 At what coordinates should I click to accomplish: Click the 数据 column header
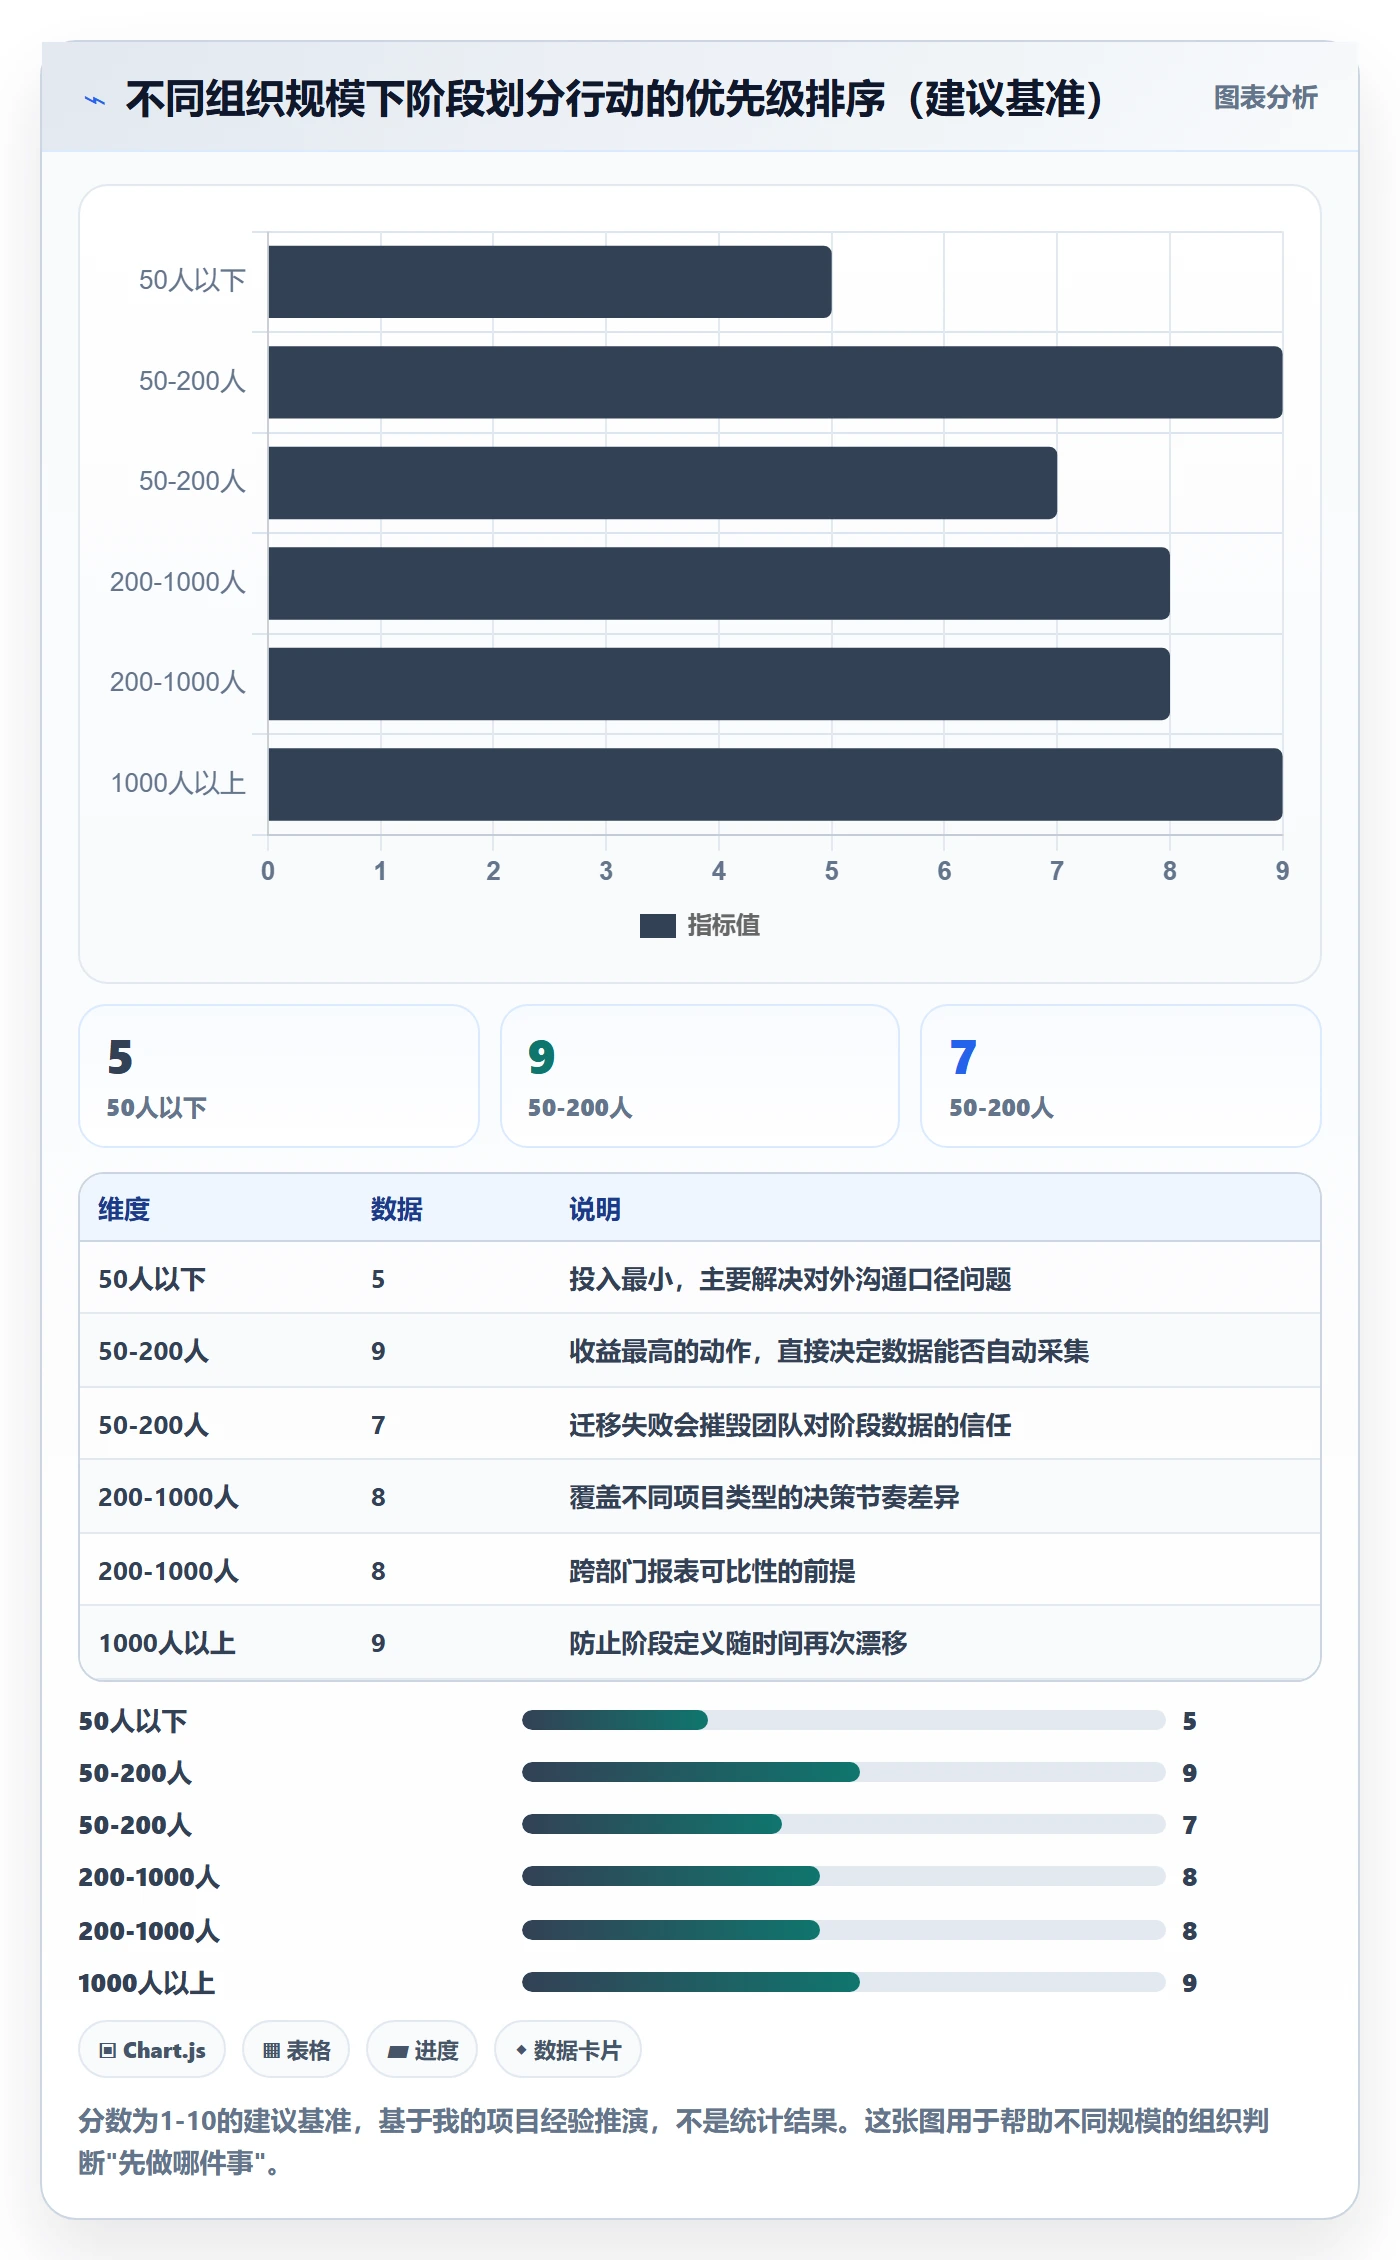click(397, 1209)
